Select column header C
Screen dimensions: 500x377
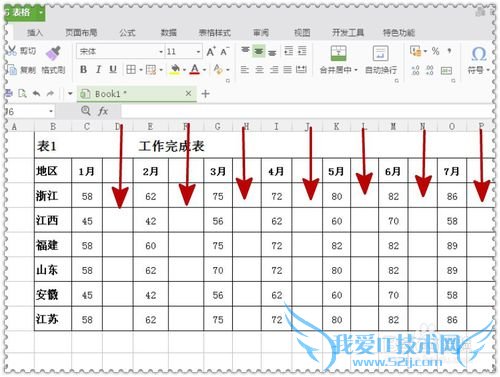(87, 126)
